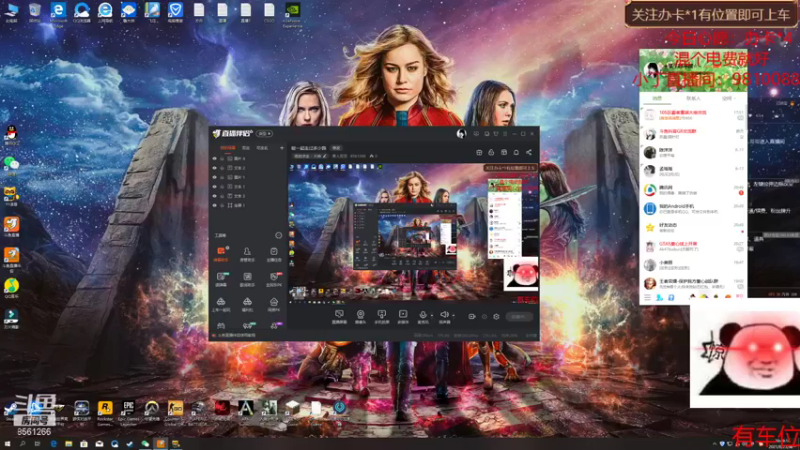Viewport: 800px width, 450px height.
Task: Click QQ profile avatar in header
Action: click(651, 70)
